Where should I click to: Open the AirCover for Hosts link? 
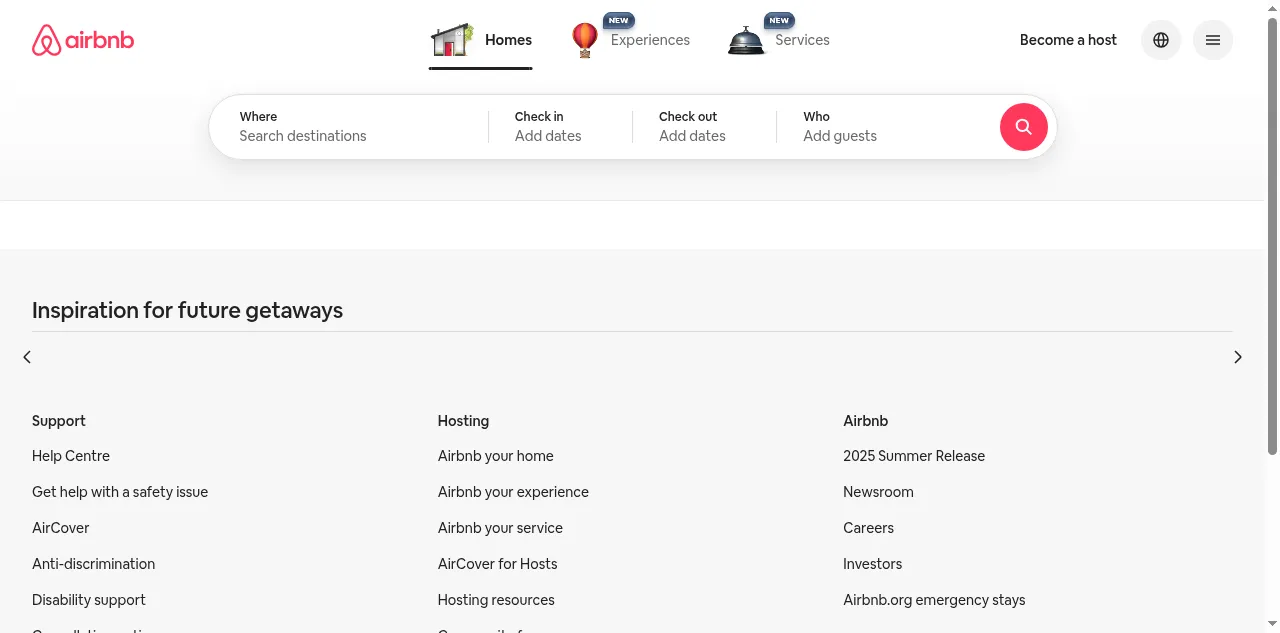coord(497,564)
